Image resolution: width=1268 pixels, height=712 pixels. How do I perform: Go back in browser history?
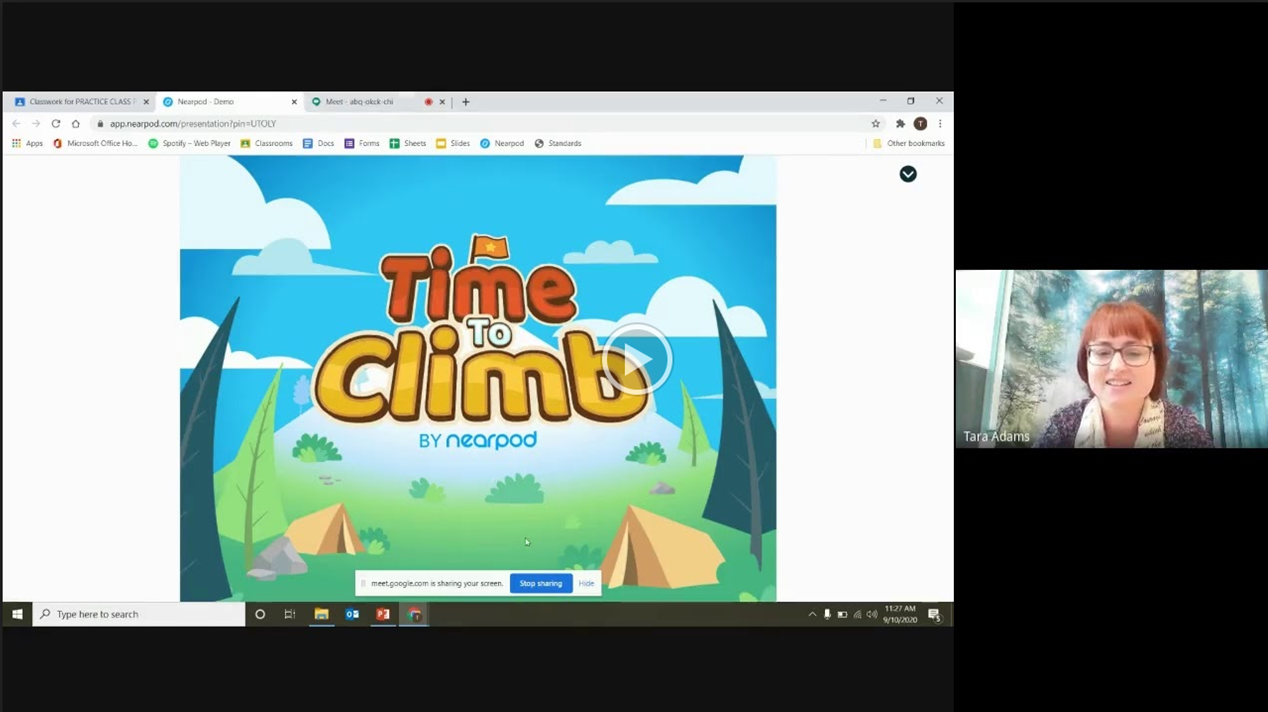pyautogui.click(x=16, y=124)
